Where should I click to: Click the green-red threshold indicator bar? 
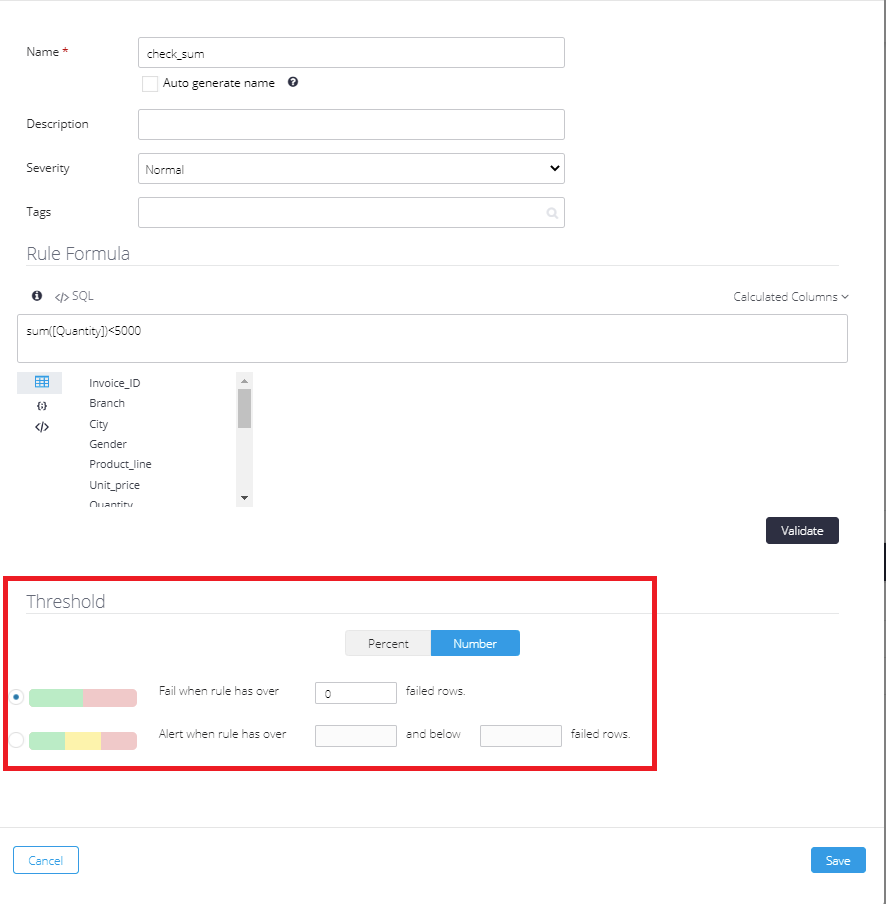coord(83,697)
